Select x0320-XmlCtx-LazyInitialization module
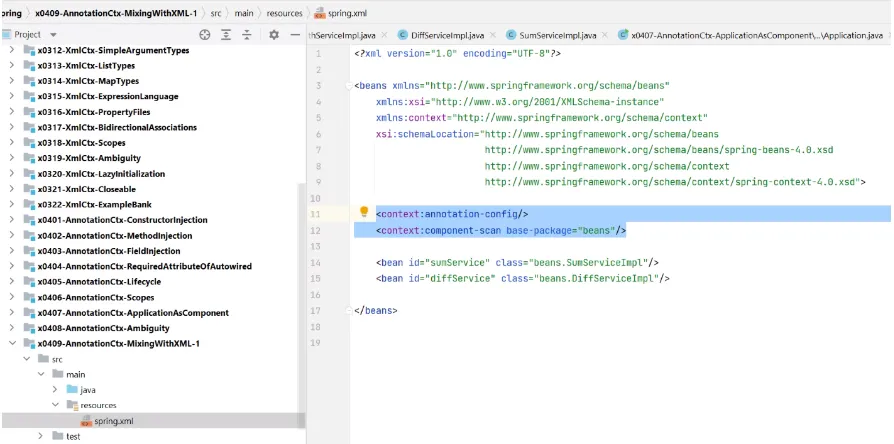This screenshot has height=444, width=894. (x=101, y=174)
